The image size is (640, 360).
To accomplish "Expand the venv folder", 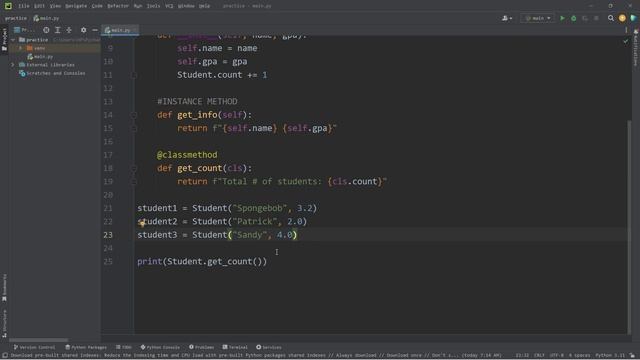I will pos(21,48).
